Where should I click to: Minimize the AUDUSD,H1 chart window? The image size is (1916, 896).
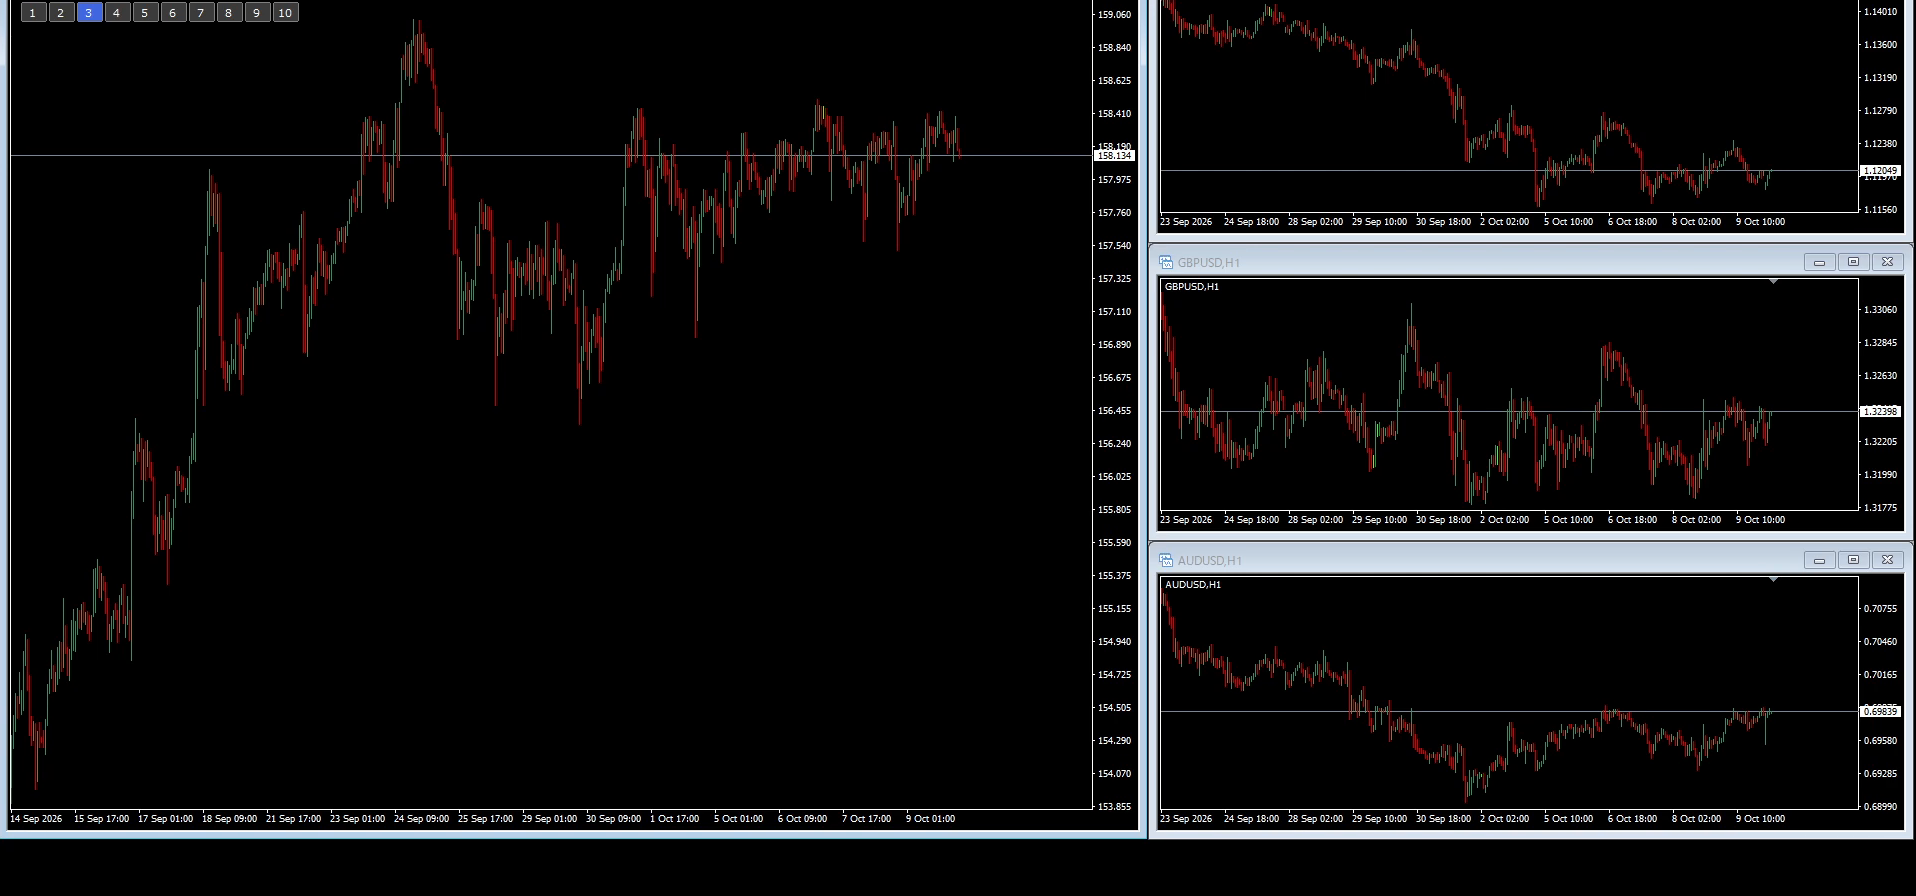(x=1819, y=560)
